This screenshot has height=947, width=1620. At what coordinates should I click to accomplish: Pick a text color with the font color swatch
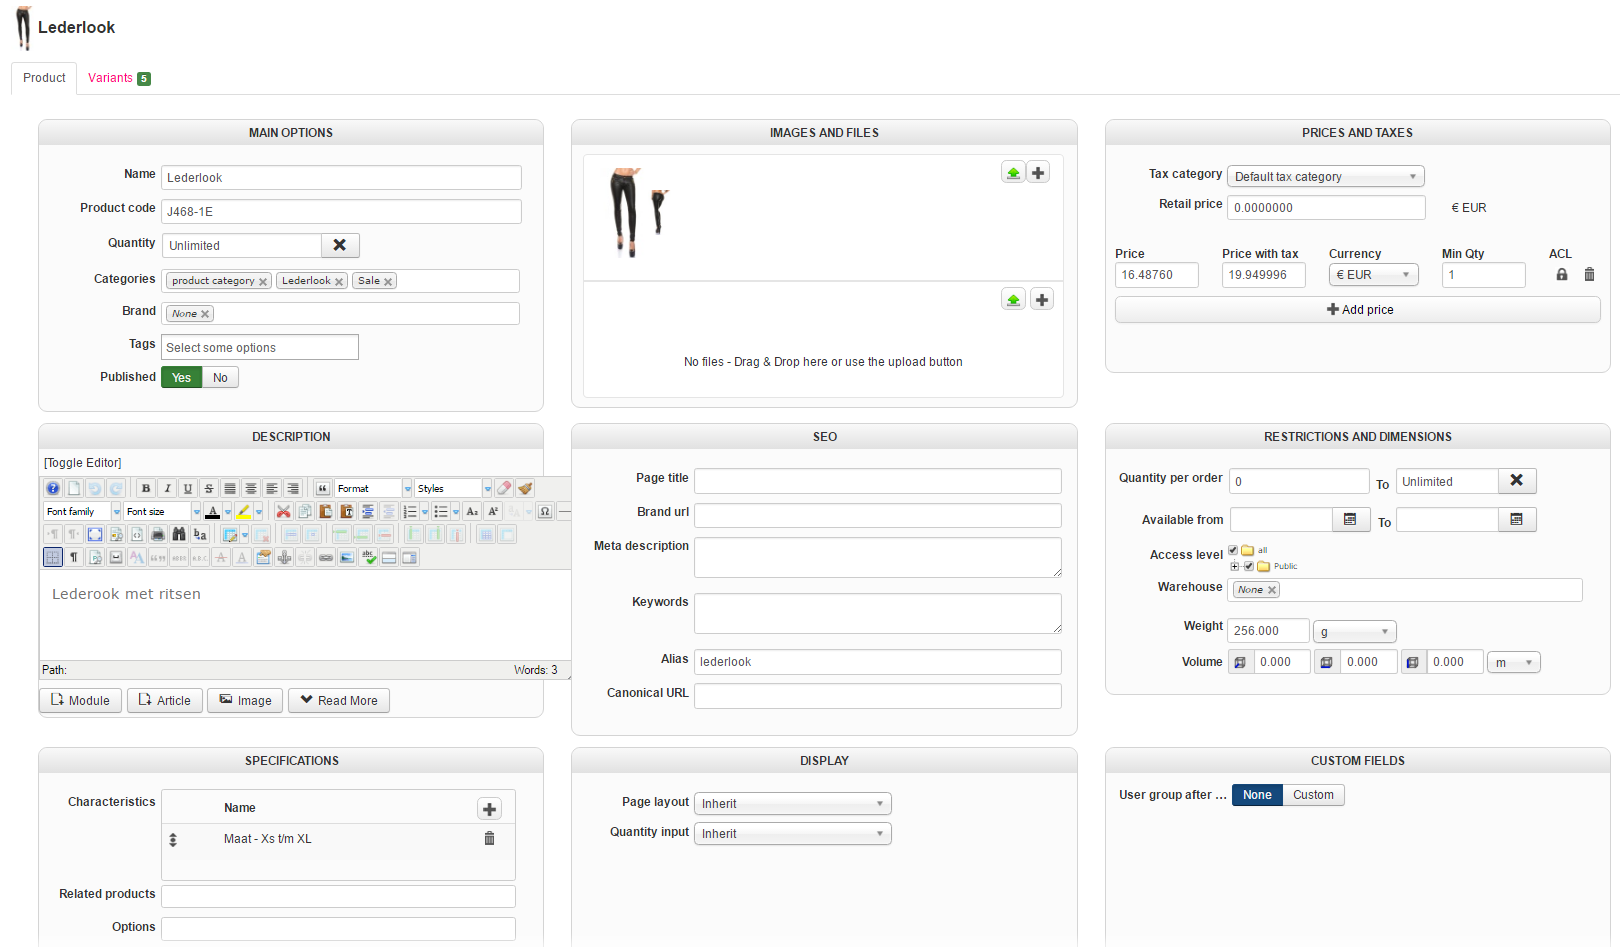pyautogui.click(x=213, y=511)
